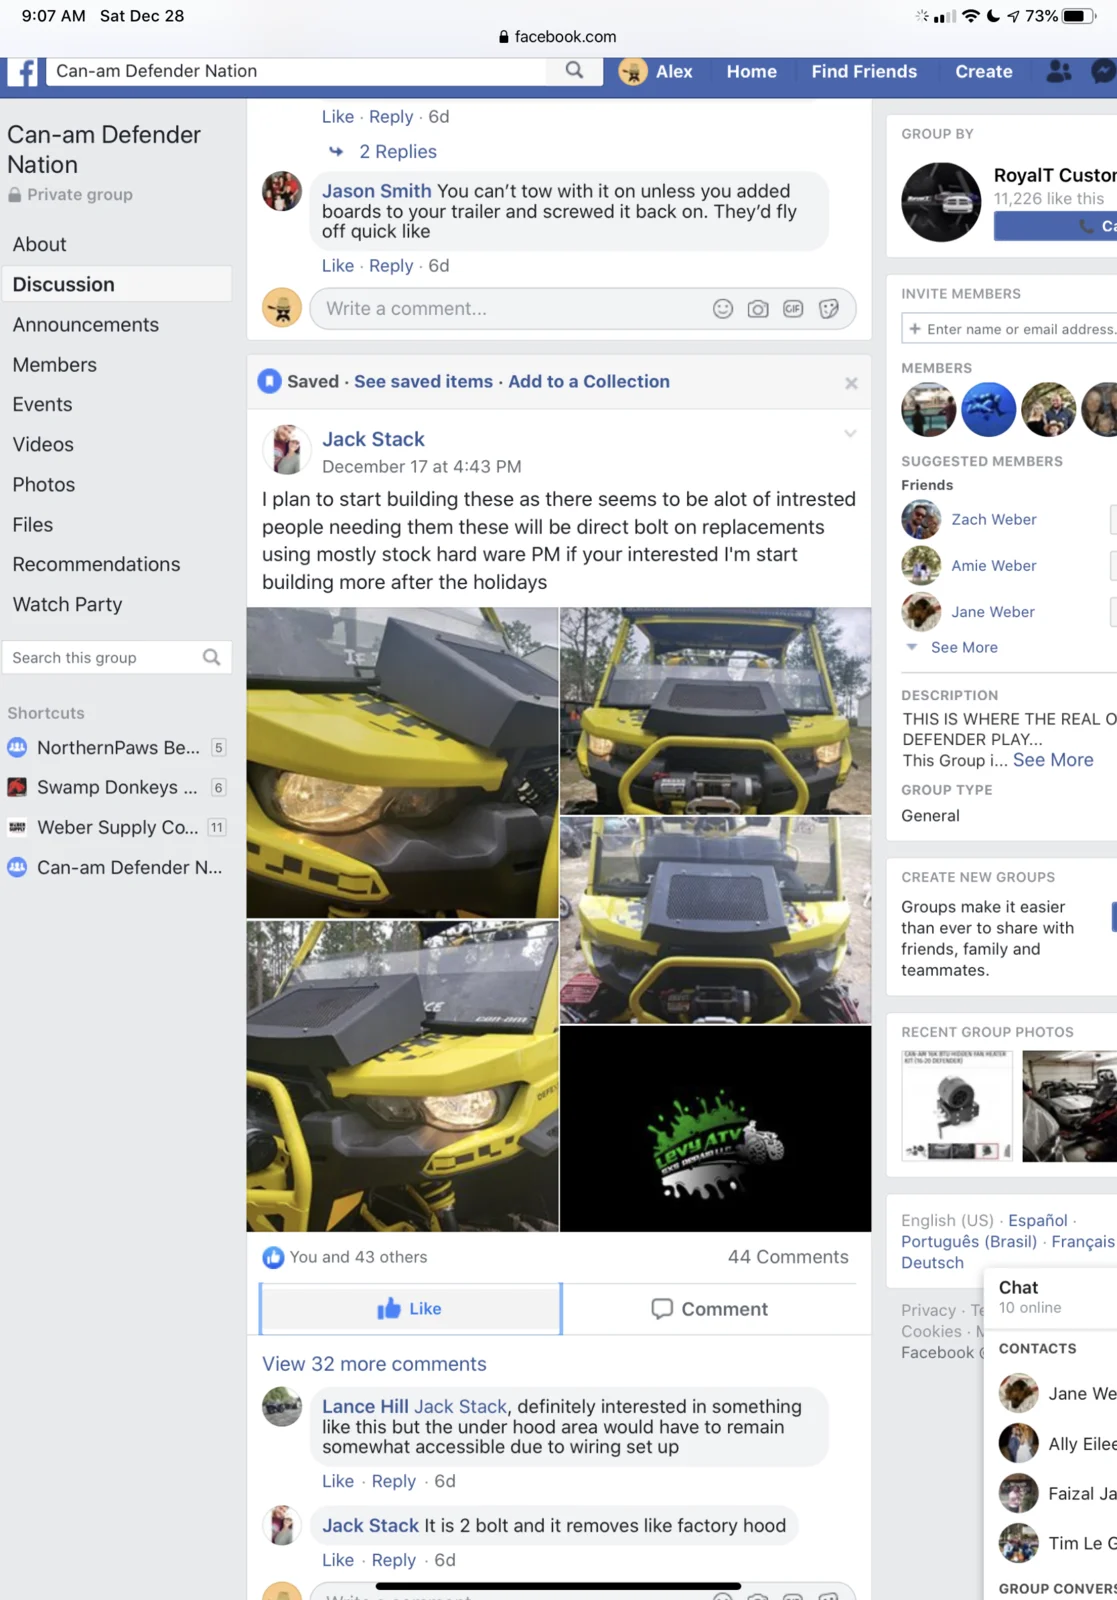Click the Search this group field
The height and width of the screenshot is (1600, 1117).
pyautogui.click(x=117, y=658)
